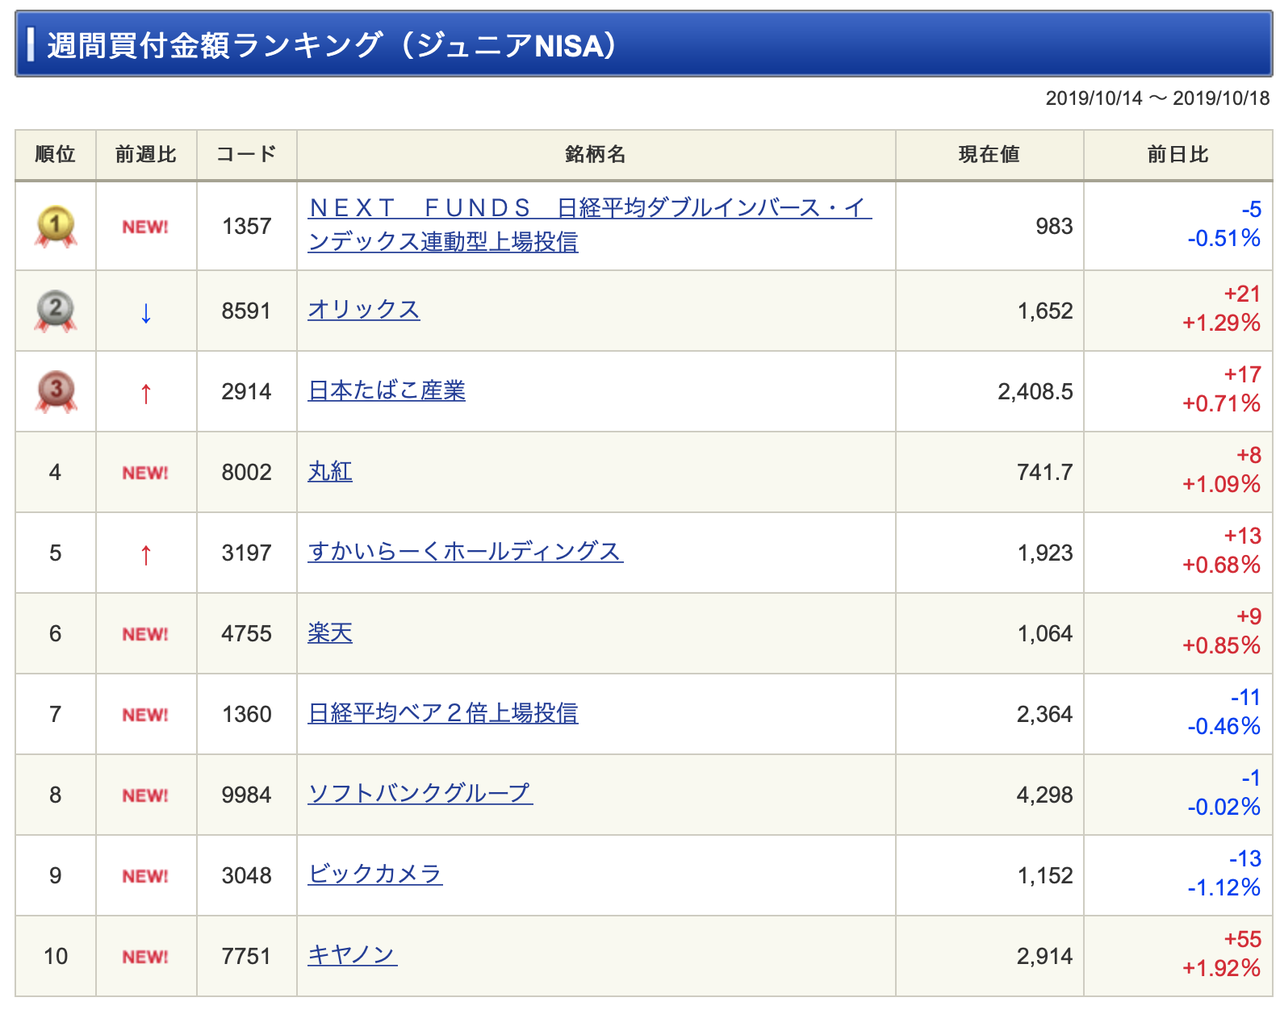Click the bronze third-place medal icon
The width and height of the screenshot is (1280, 1010).
(x=55, y=391)
